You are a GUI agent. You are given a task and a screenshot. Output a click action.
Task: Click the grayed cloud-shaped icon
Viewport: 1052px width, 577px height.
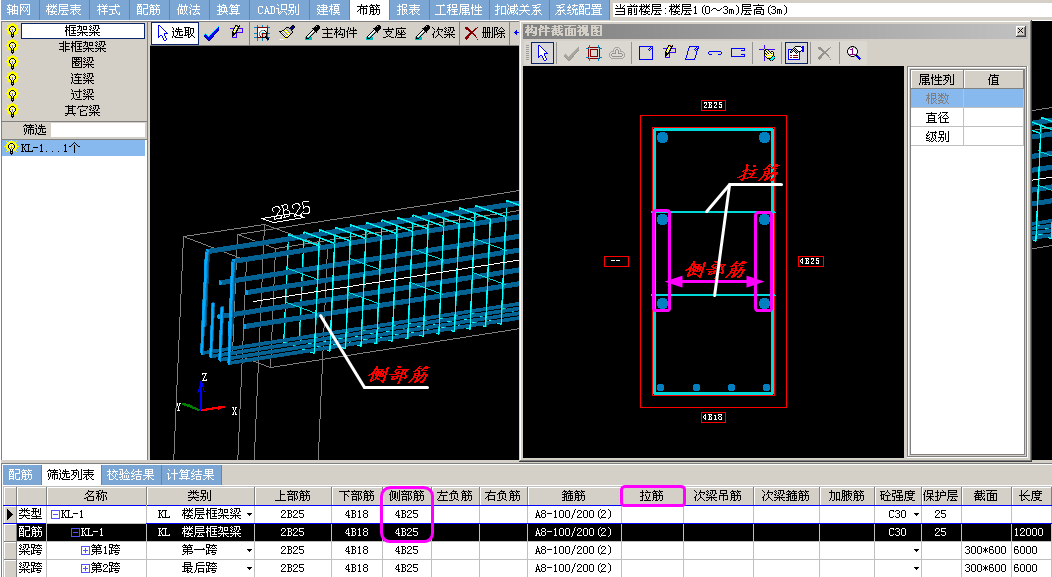point(617,53)
